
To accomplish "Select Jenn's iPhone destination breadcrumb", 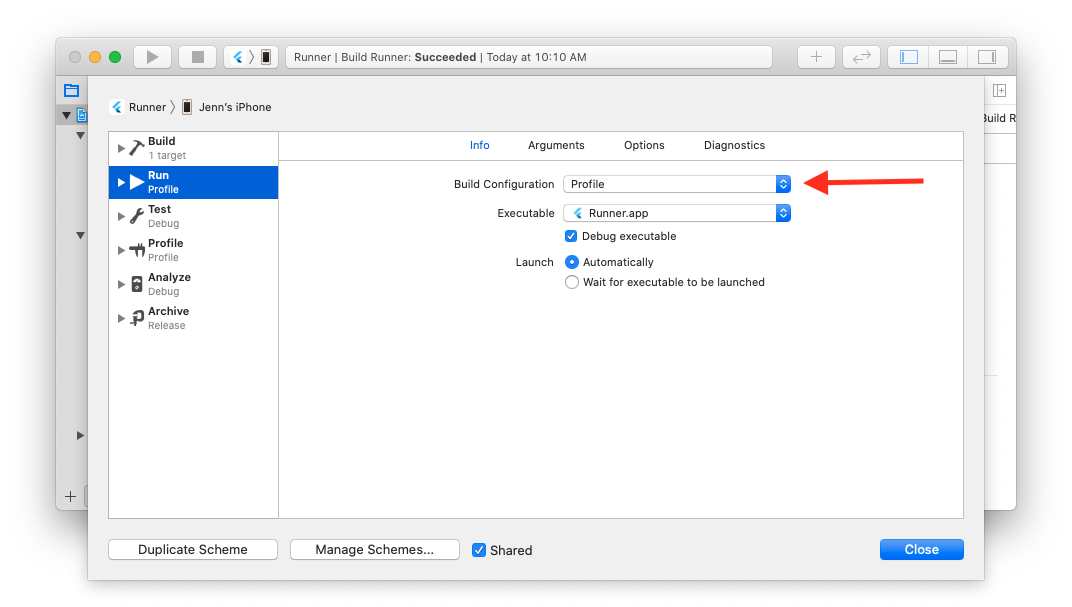I will pyautogui.click(x=234, y=107).
